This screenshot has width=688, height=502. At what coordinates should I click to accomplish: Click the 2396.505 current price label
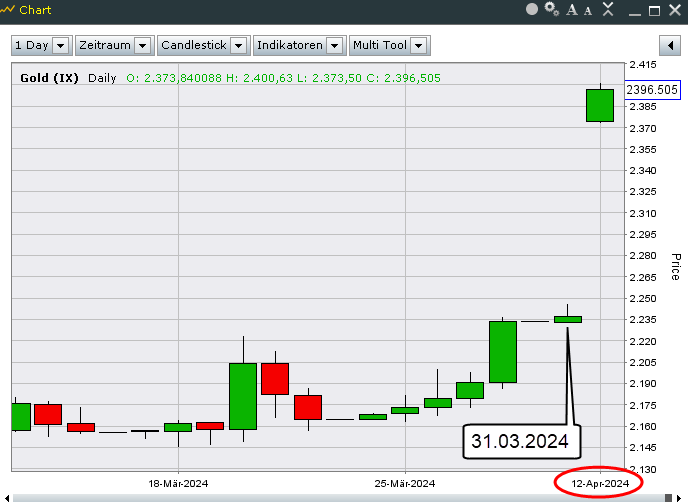click(x=652, y=90)
